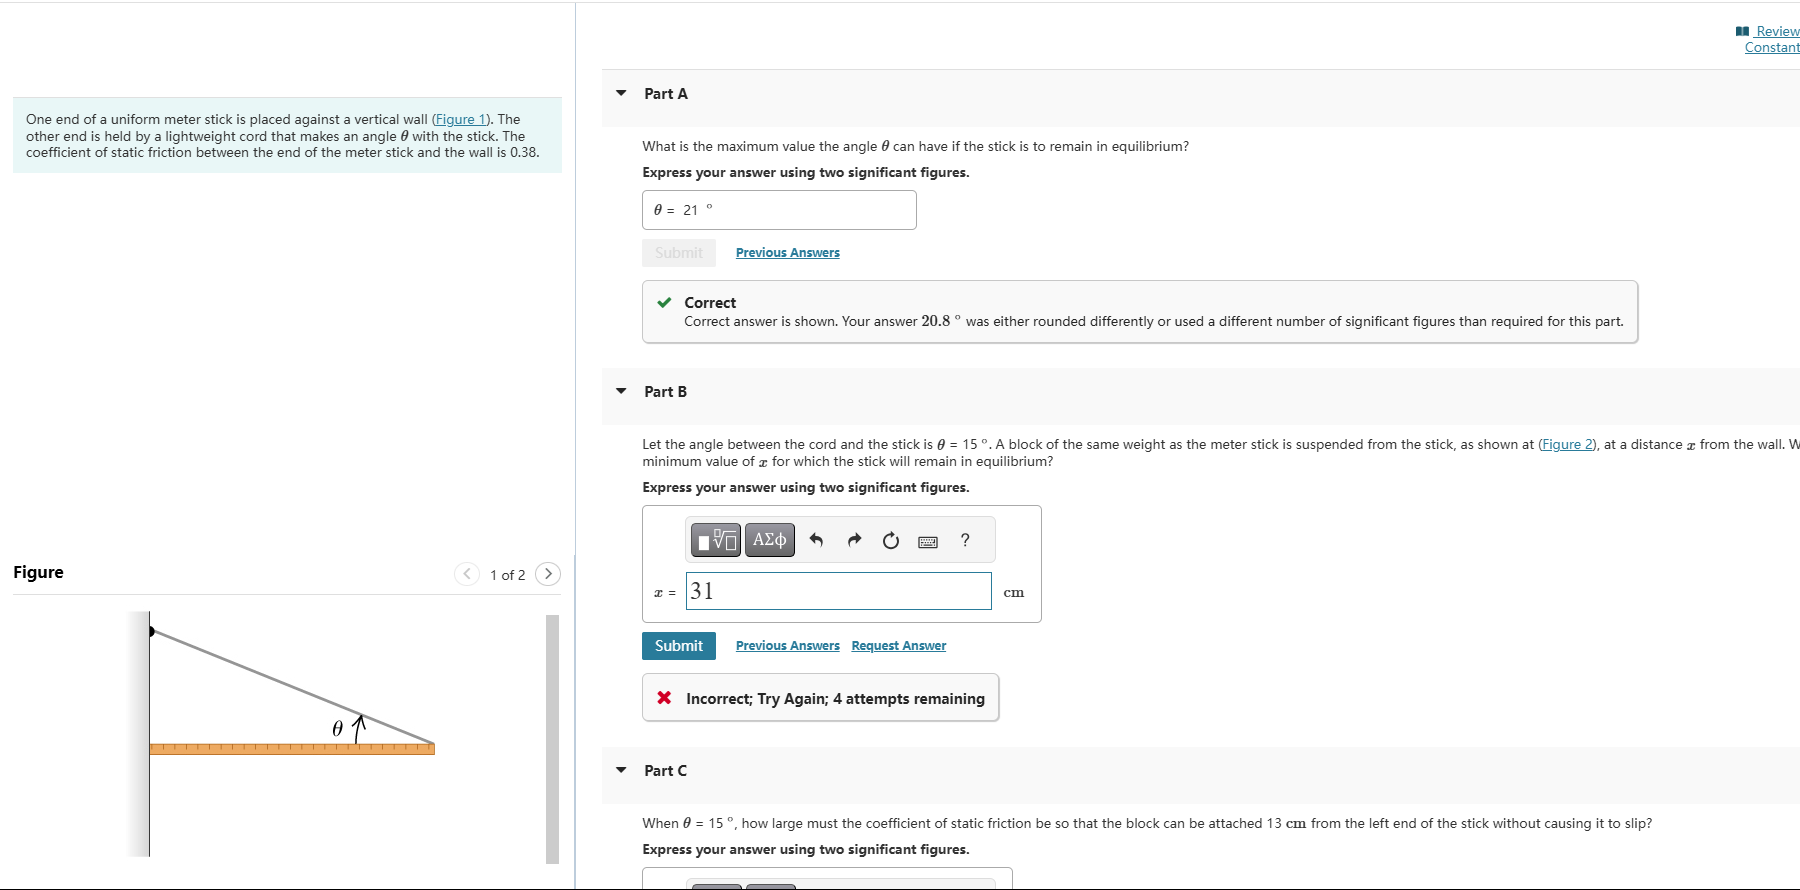Request Answer for Part B
1800x890 pixels.
(x=899, y=646)
